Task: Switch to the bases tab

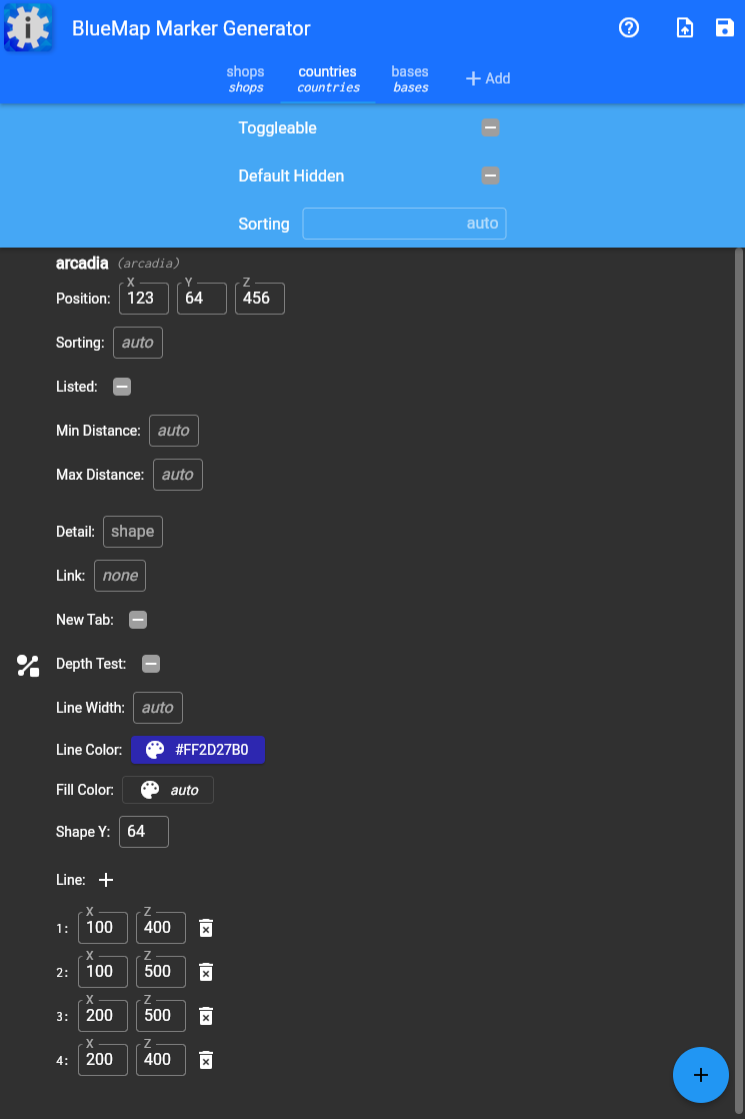Action: tap(410, 79)
